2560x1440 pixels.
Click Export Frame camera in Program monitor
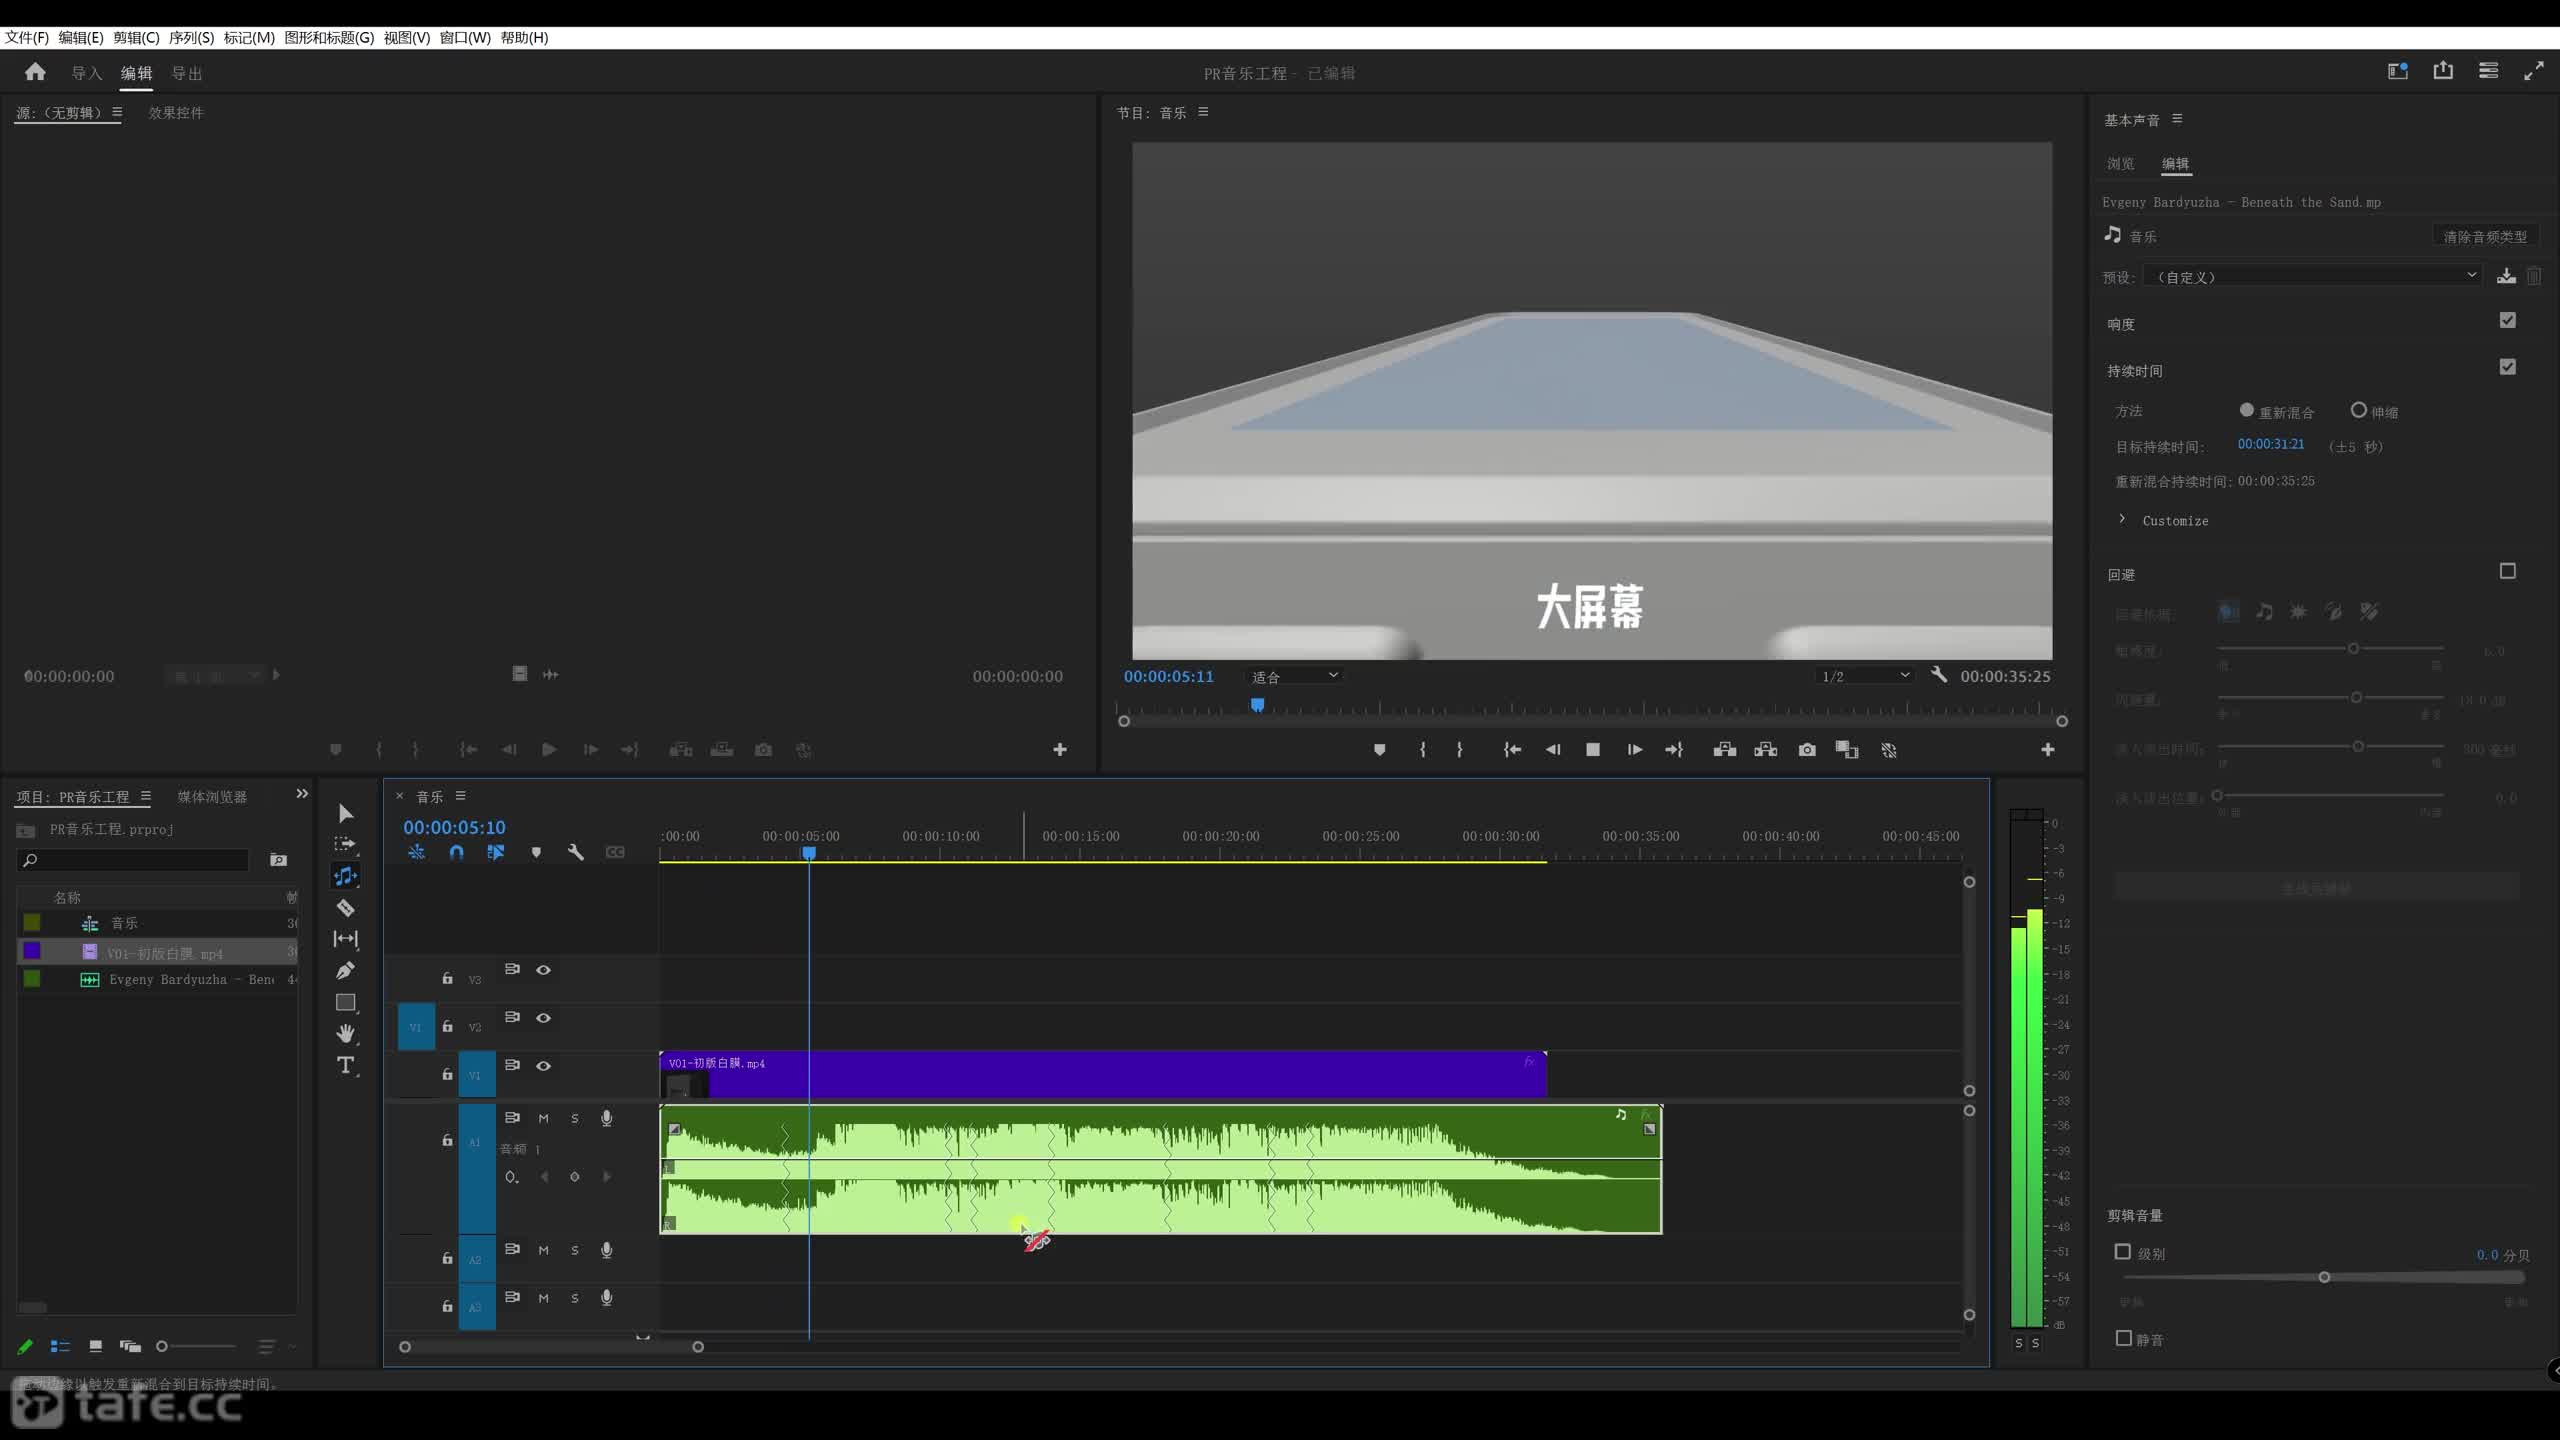[1807, 750]
